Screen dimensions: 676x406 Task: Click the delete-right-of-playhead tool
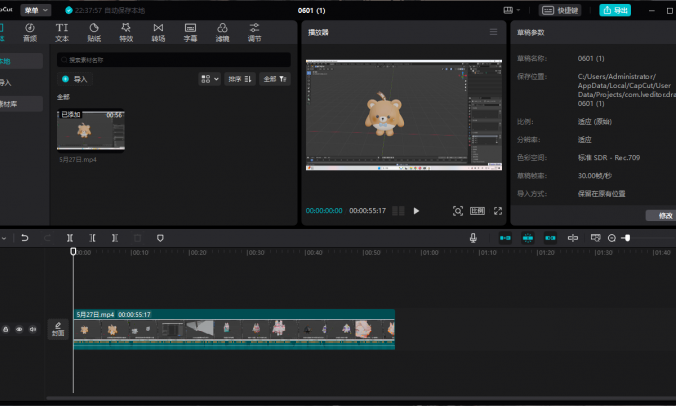[115, 238]
